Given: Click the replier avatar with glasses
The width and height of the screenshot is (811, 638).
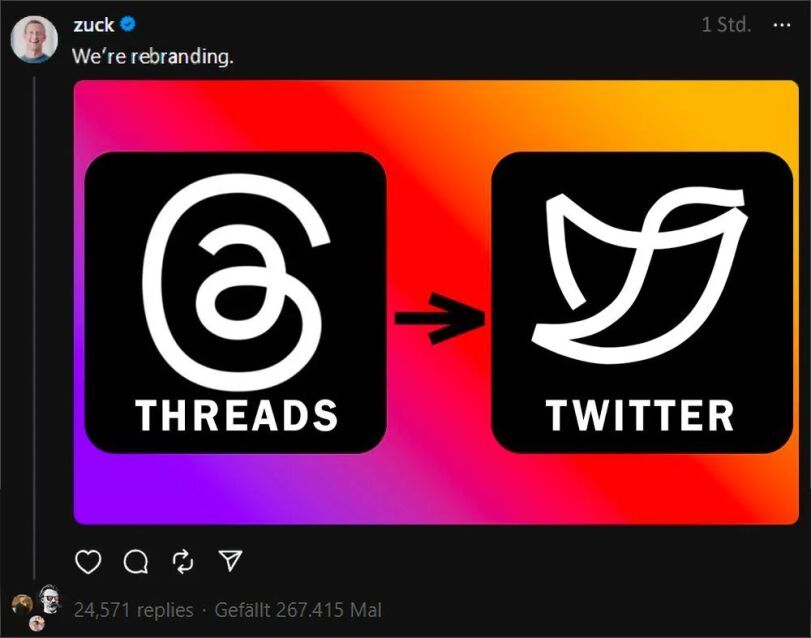Looking at the screenshot, I should (50, 600).
